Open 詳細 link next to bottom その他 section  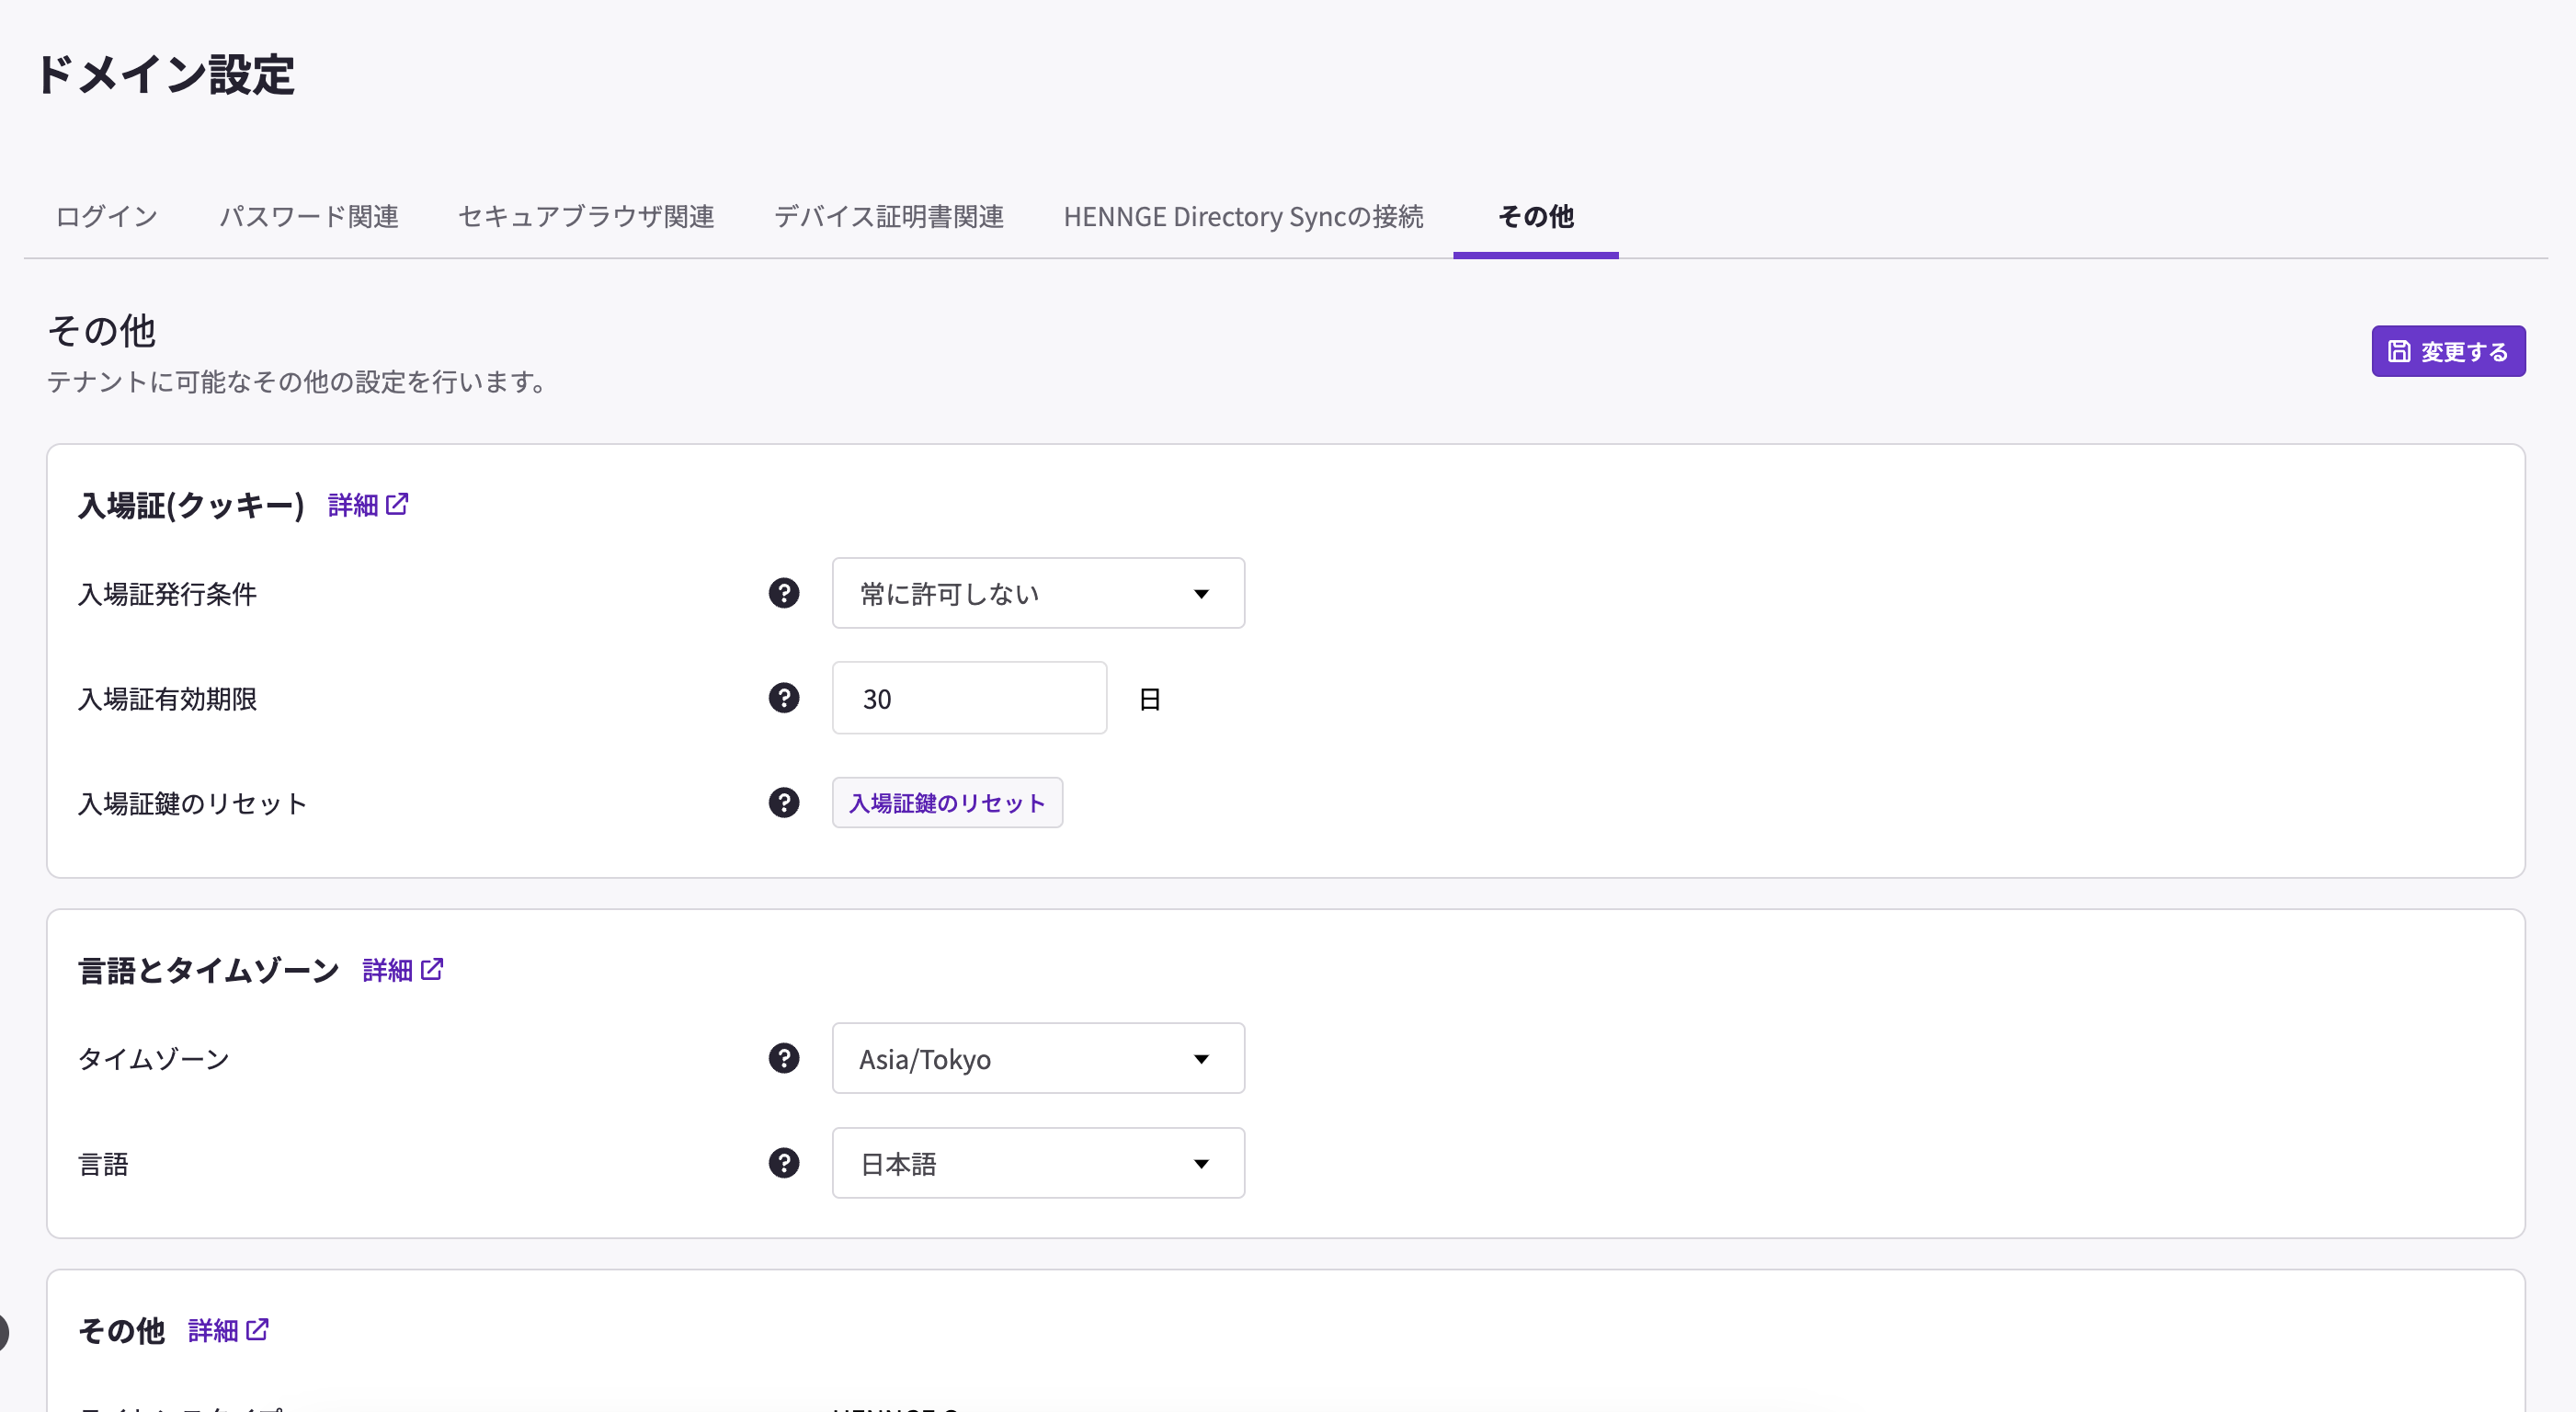point(229,1330)
